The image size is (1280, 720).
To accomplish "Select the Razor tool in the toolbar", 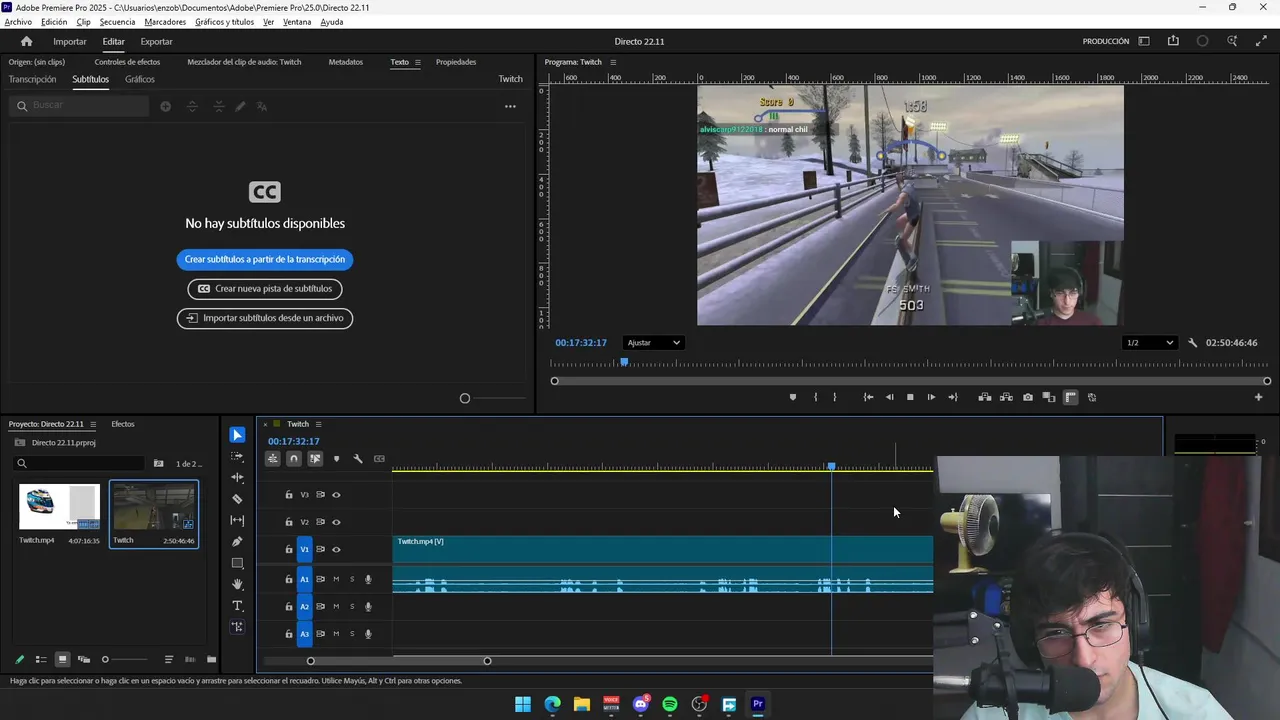I will (237, 499).
